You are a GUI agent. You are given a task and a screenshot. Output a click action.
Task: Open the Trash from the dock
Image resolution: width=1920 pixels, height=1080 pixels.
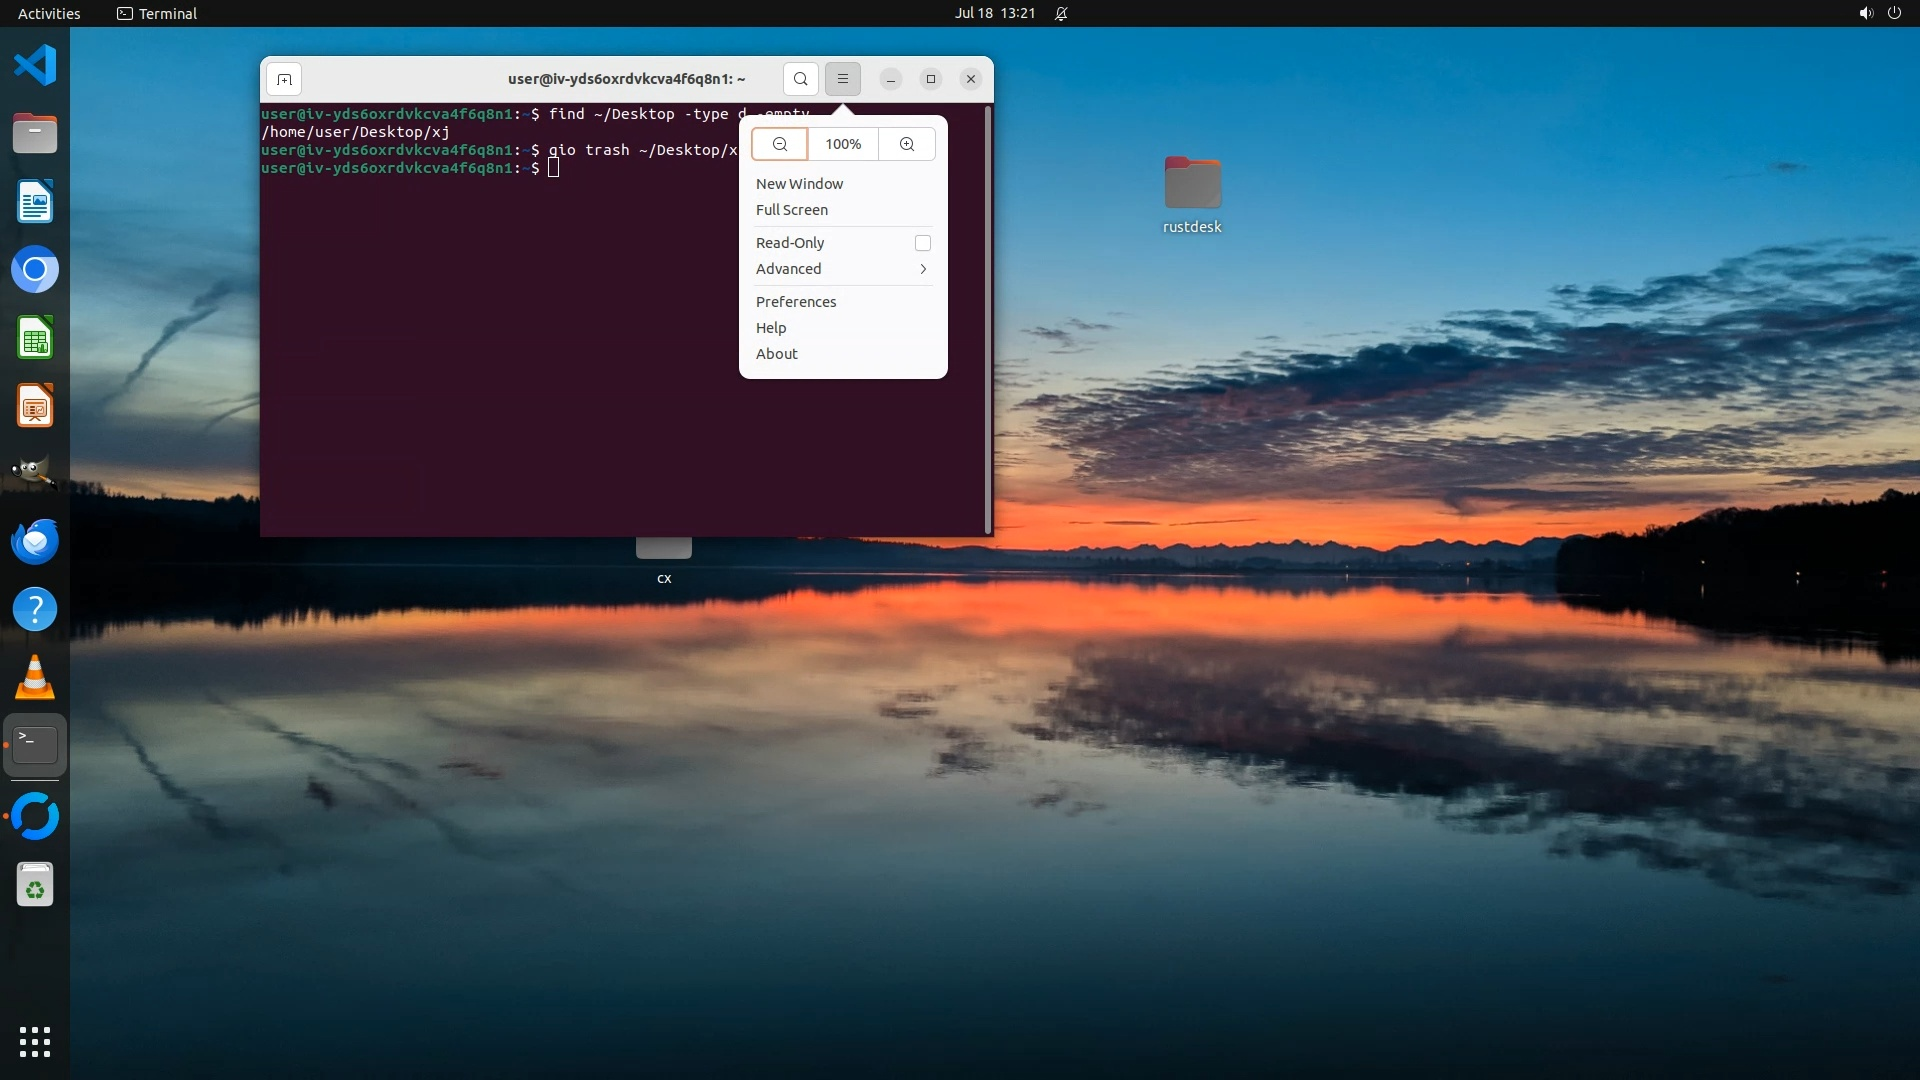click(35, 885)
